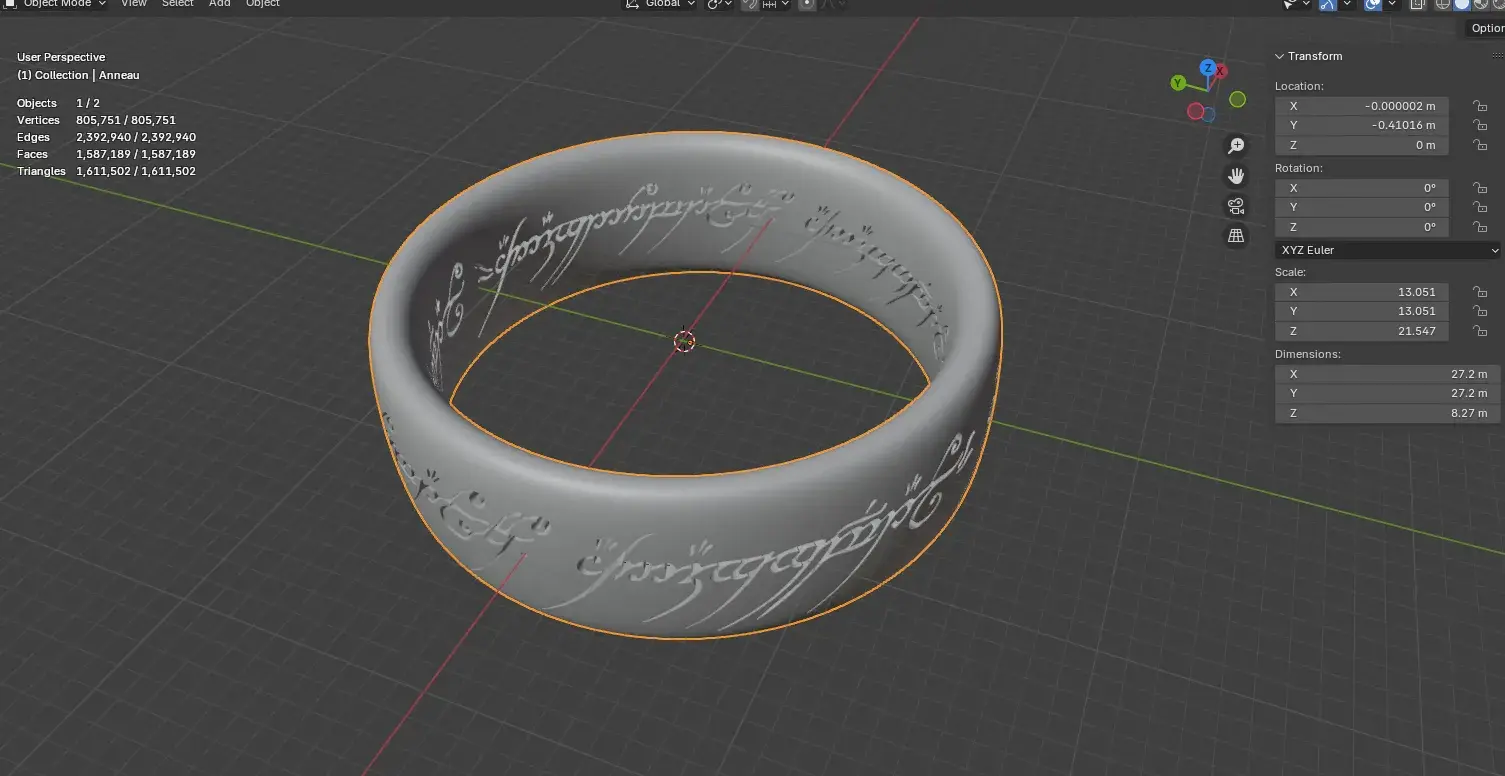Open the Select menu
The width and height of the screenshot is (1505, 776).
coord(178,4)
